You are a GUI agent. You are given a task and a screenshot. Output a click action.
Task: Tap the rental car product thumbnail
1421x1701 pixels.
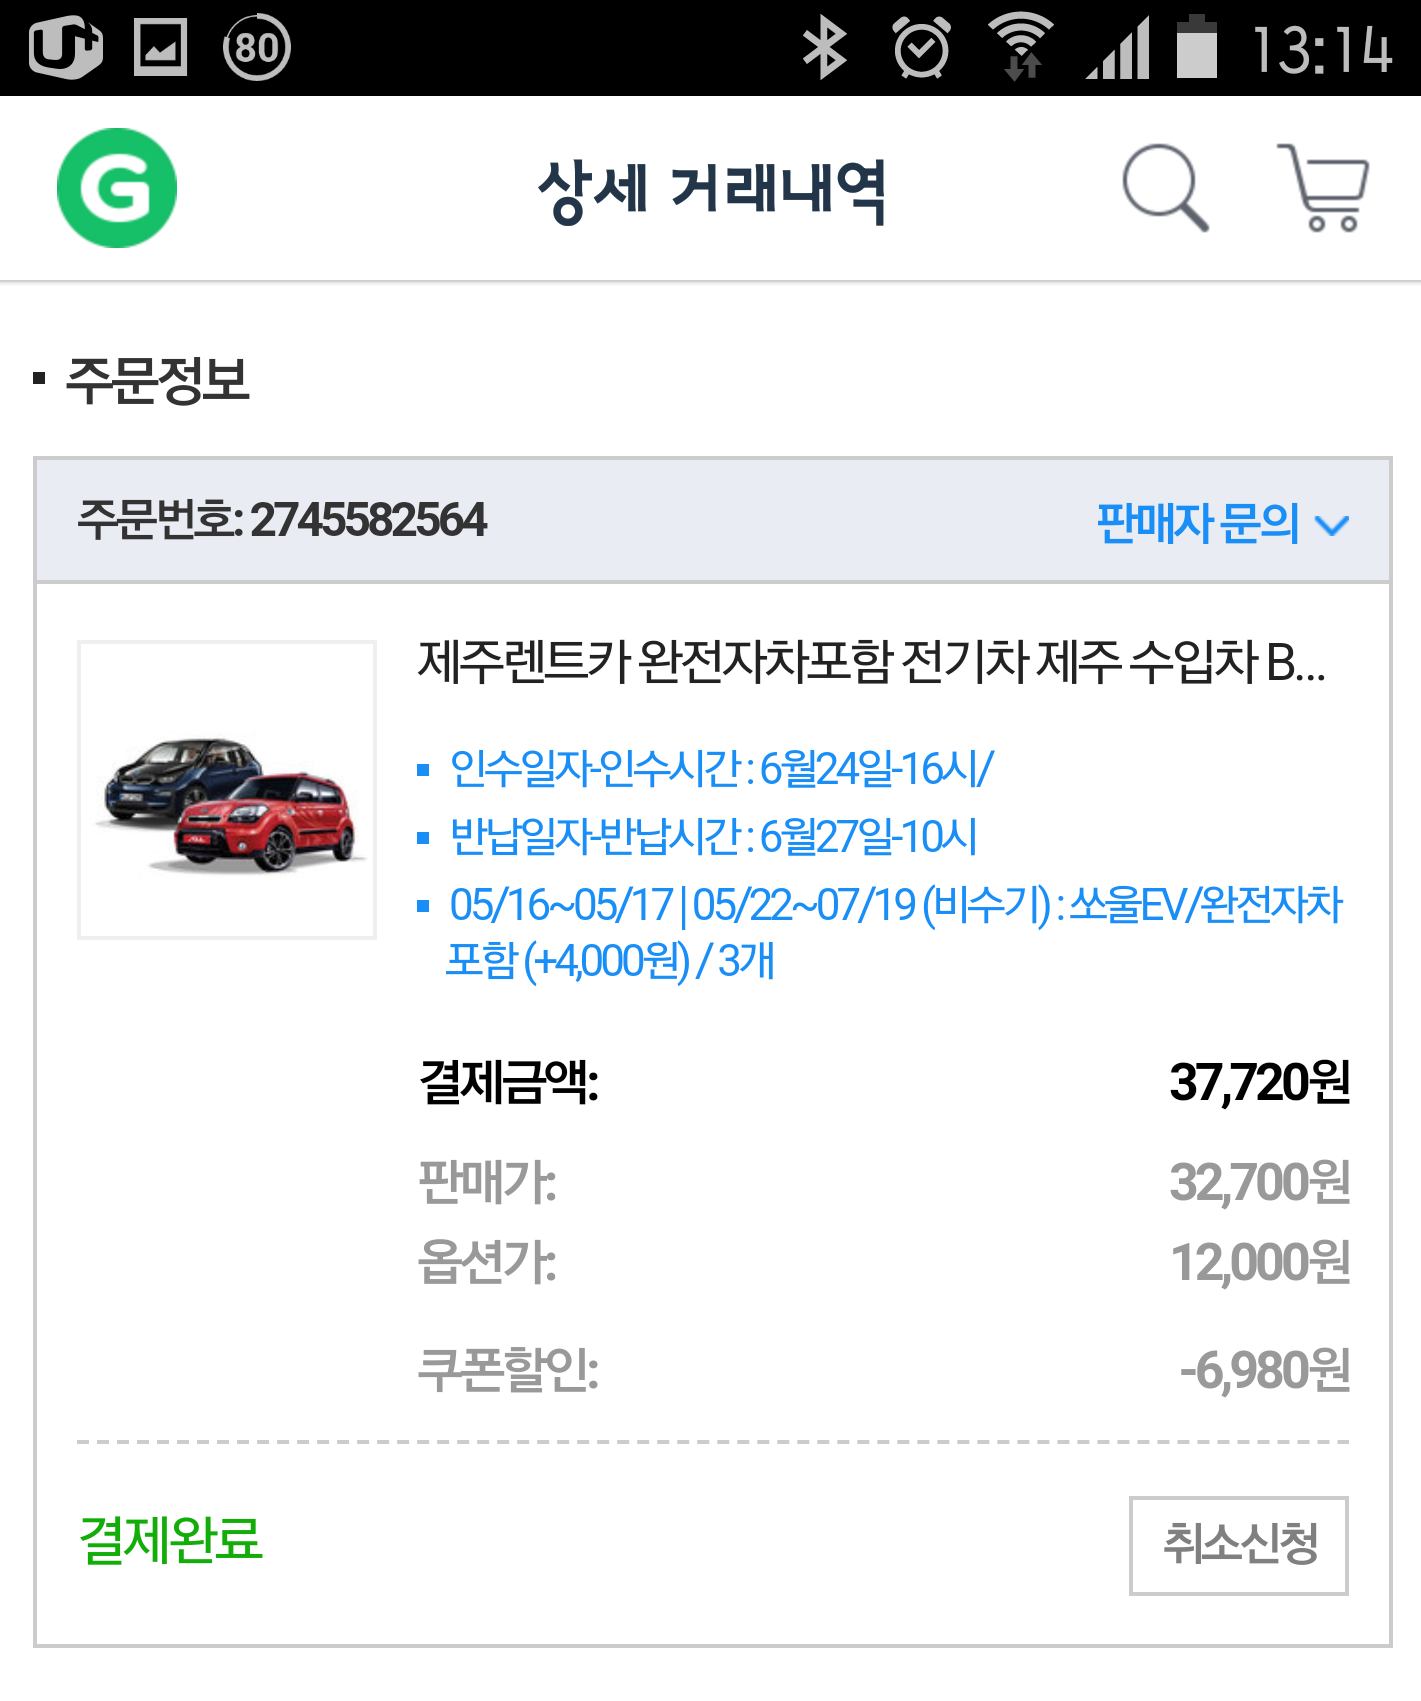point(227,790)
